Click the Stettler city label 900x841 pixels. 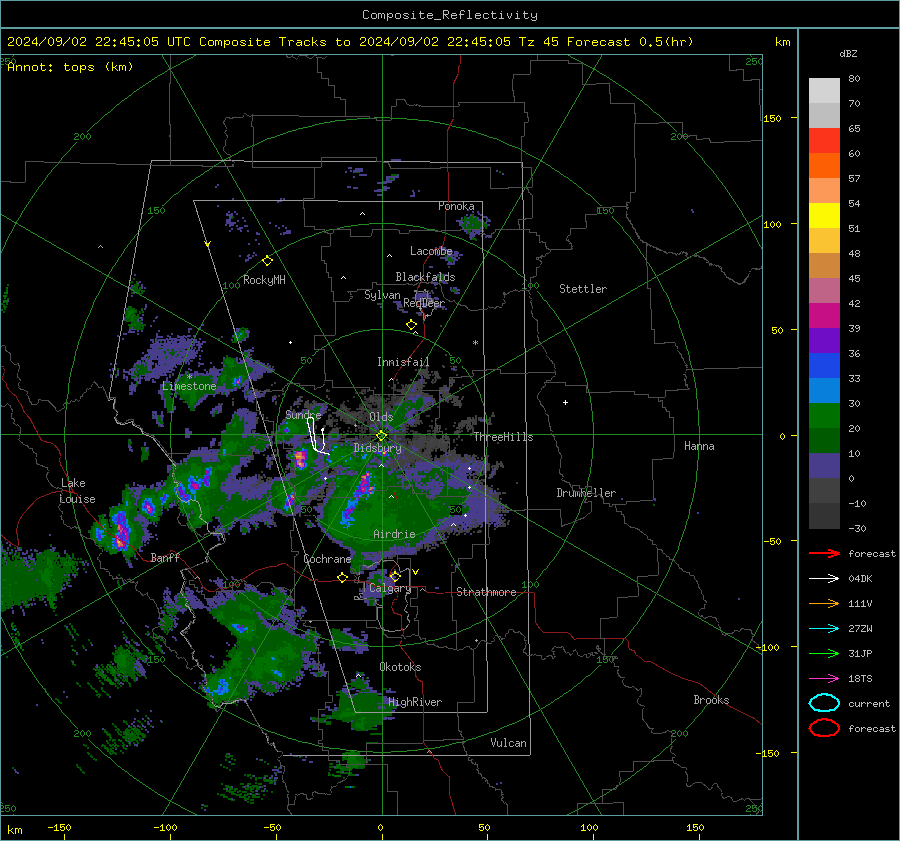[583, 289]
